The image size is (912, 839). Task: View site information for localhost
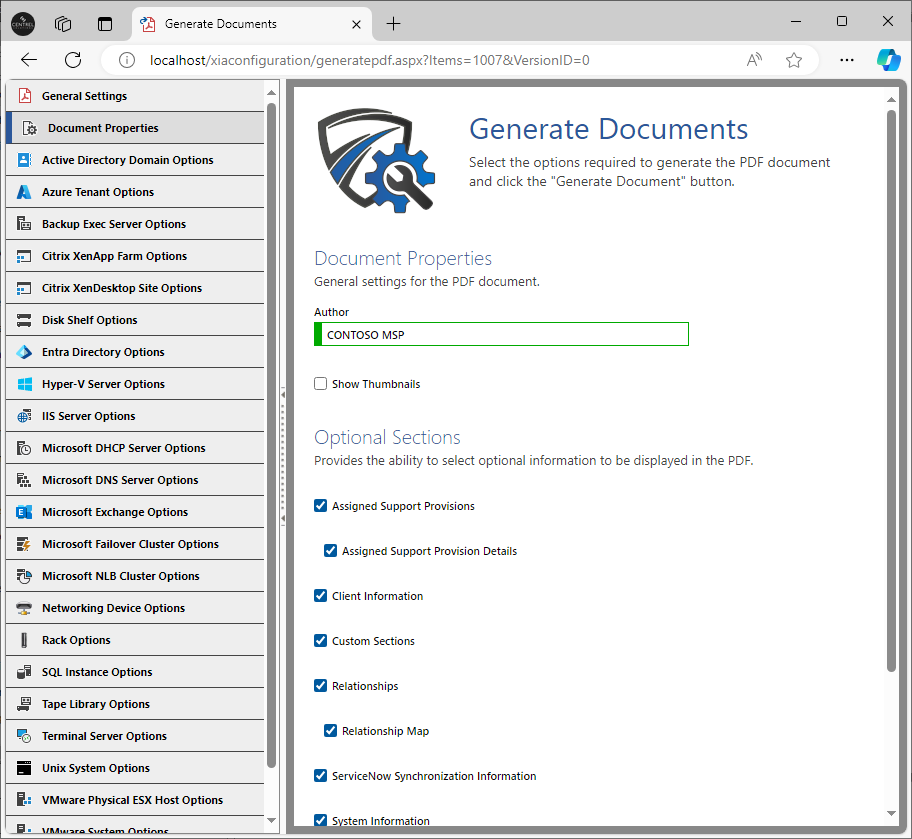[x=127, y=60]
